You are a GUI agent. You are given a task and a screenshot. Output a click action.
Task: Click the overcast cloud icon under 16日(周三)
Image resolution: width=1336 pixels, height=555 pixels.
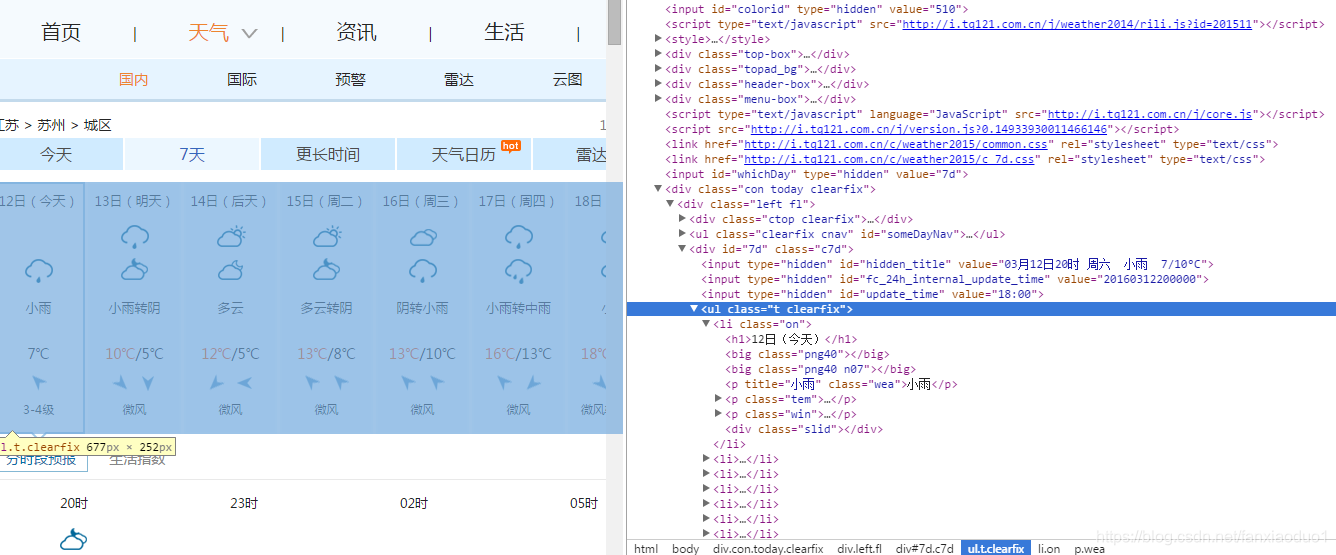click(x=423, y=238)
